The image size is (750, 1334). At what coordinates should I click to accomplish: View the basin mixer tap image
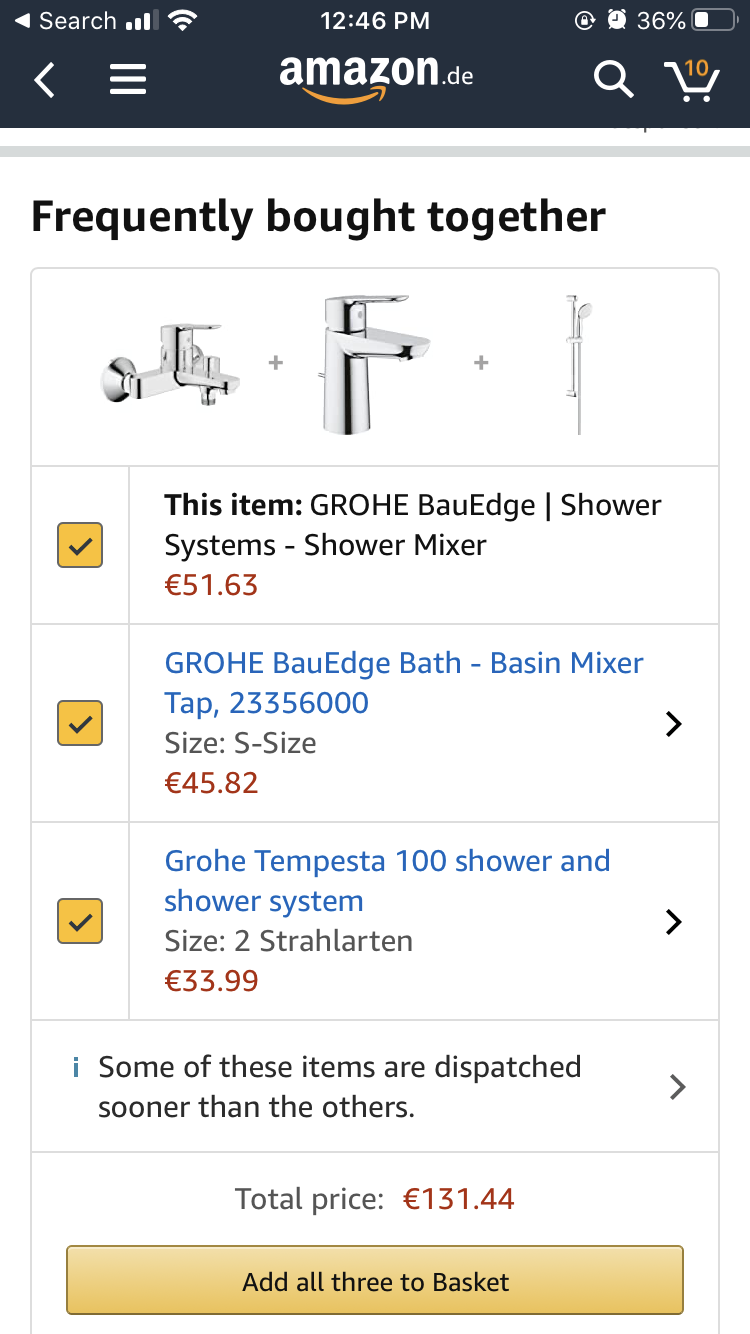pyautogui.click(x=373, y=364)
